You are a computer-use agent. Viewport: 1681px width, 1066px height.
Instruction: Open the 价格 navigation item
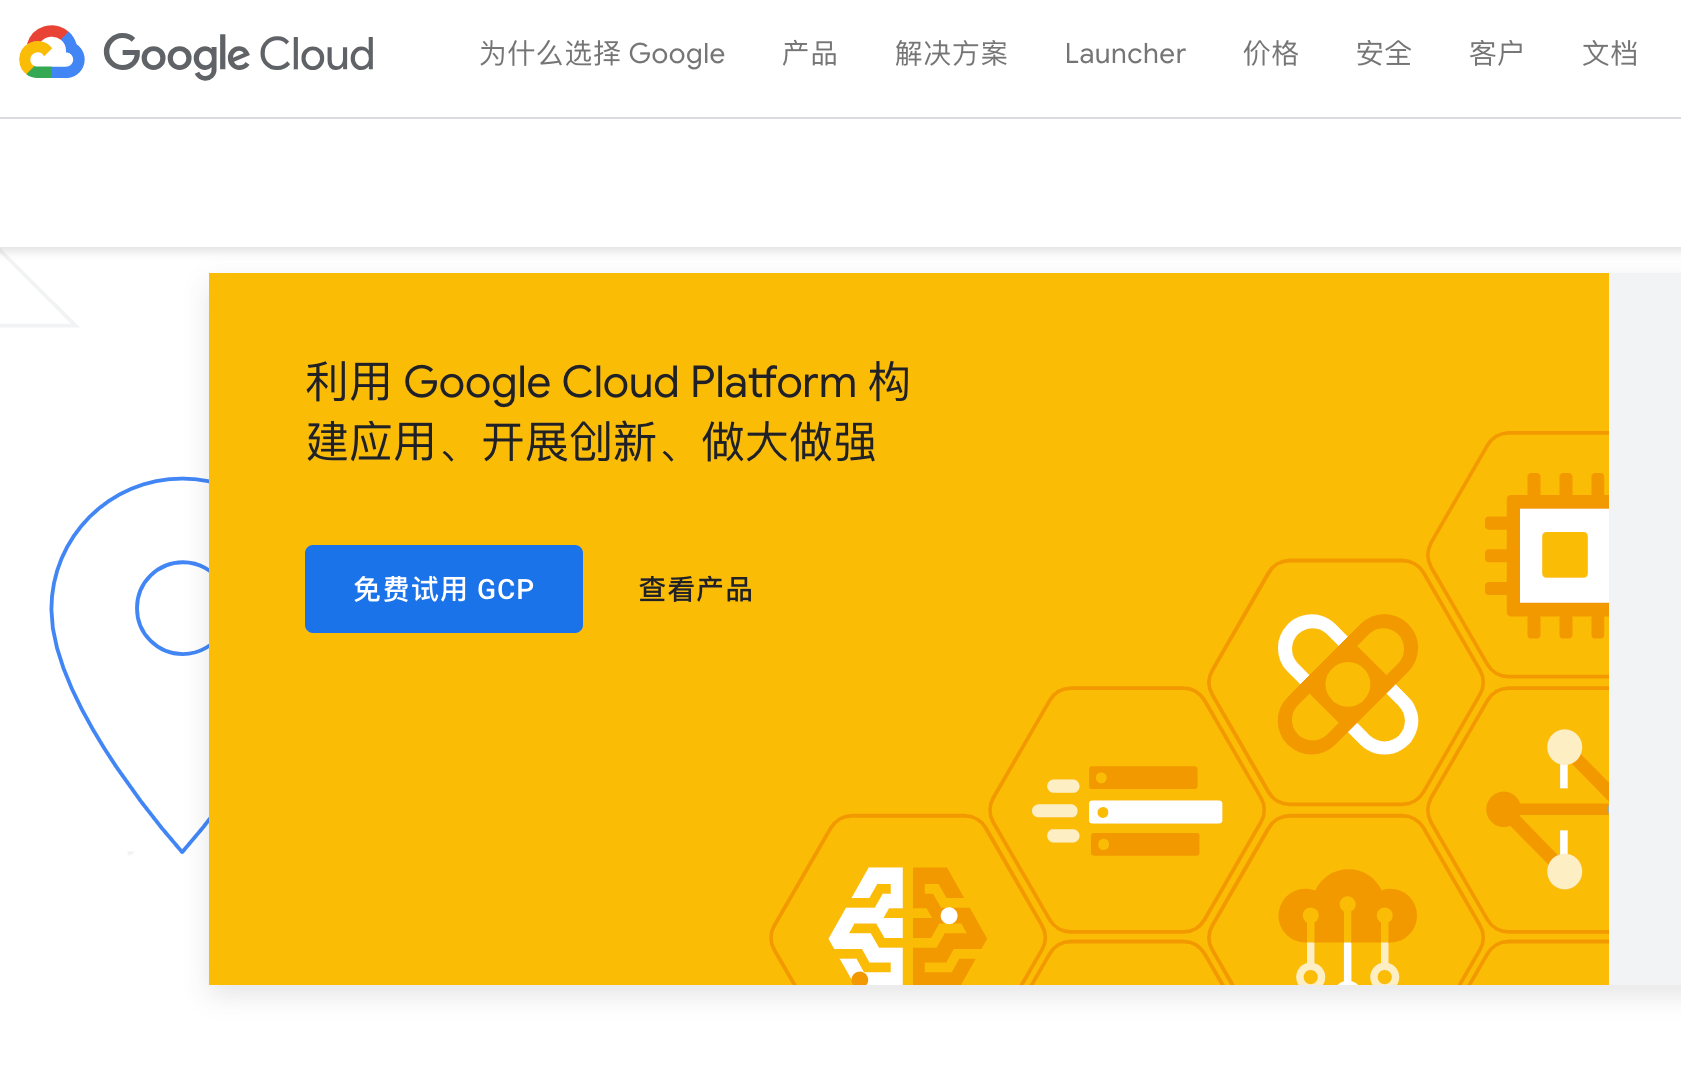pos(1271,53)
